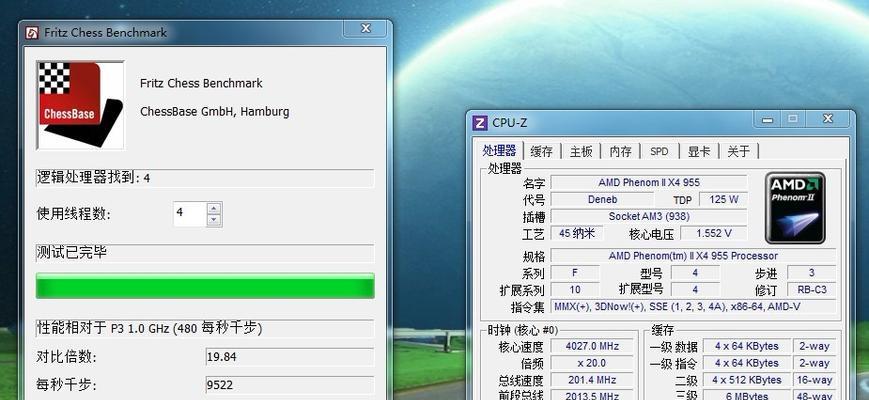
Task: Click the bus speed 201.4 MHz
Action: 591,380
